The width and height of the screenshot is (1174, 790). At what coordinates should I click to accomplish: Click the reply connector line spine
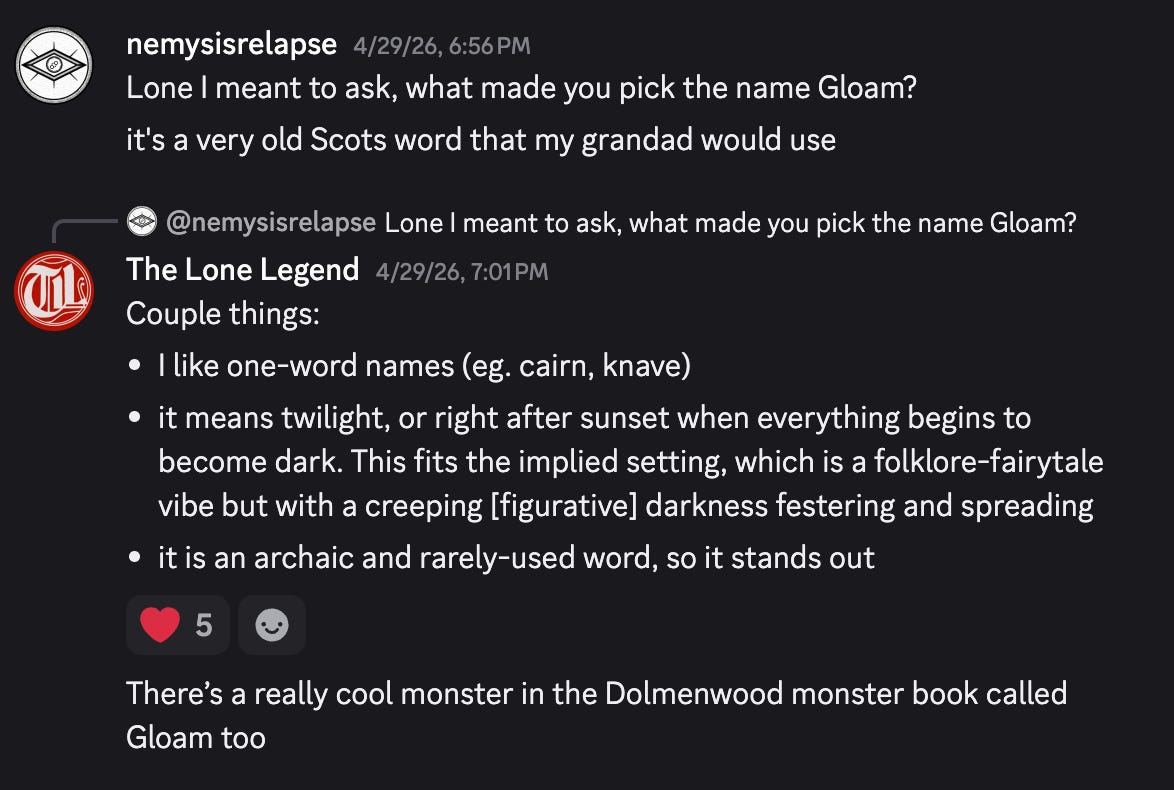click(x=83, y=229)
